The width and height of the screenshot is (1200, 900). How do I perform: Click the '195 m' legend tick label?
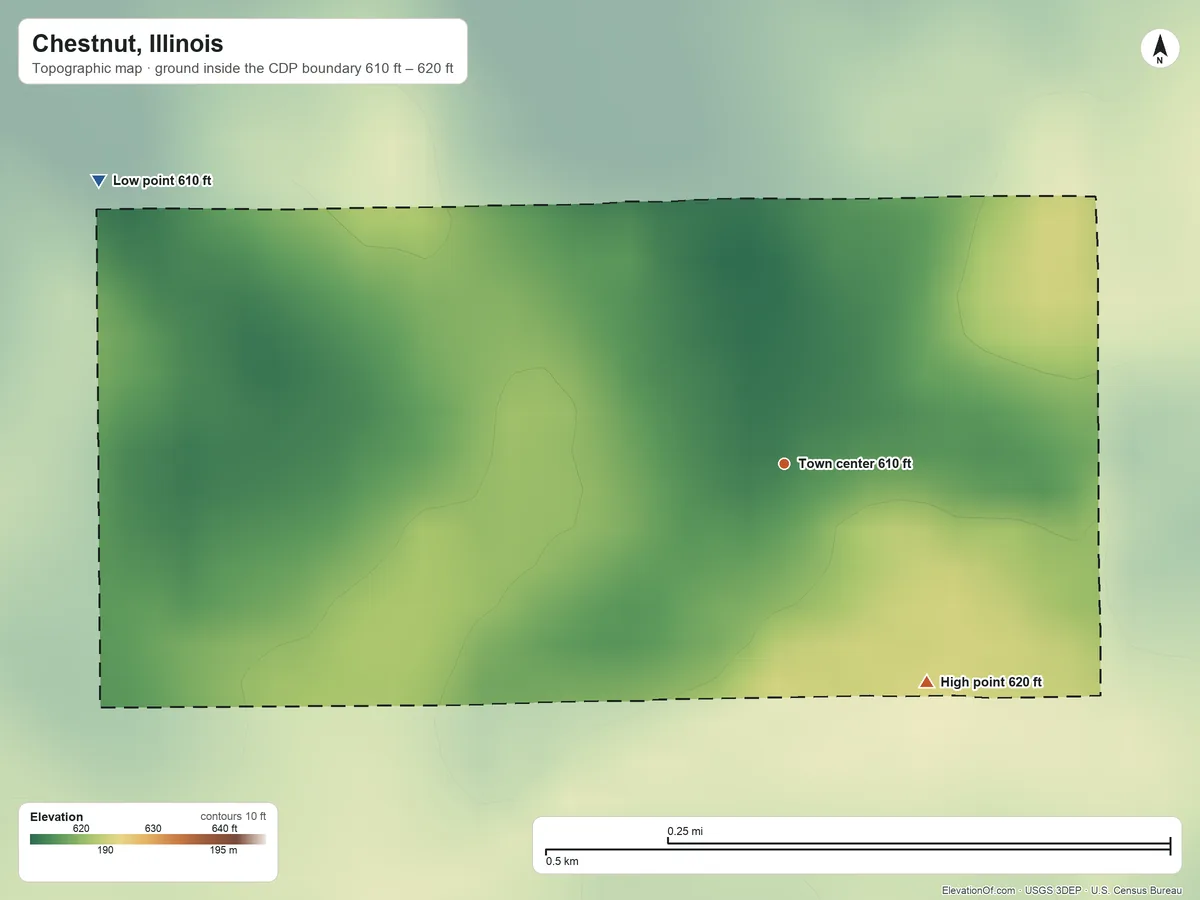tap(225, 851)
